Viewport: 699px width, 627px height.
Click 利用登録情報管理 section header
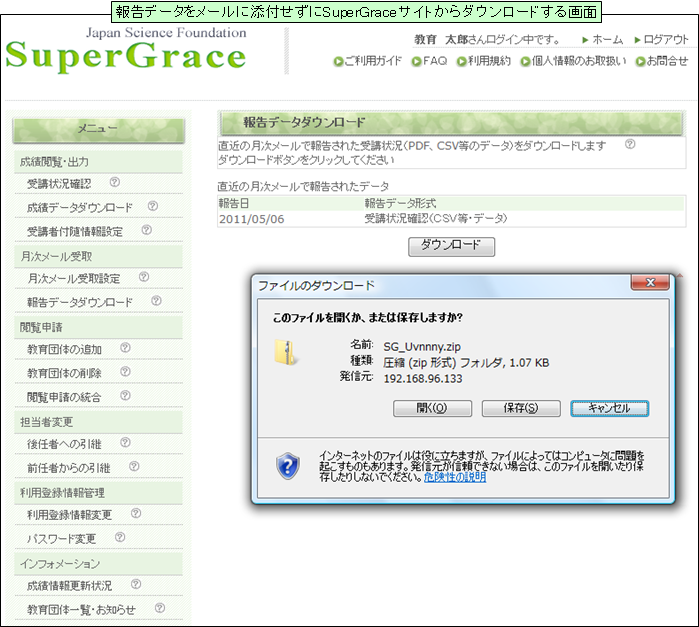[x=99, y=492]
